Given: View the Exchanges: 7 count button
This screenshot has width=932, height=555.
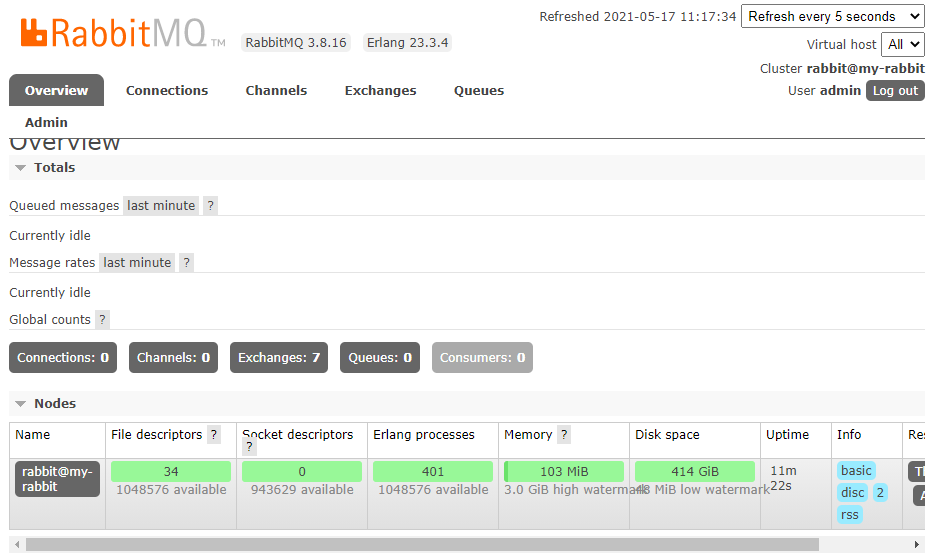Looking at the screenshot, I should pos(279,358).
